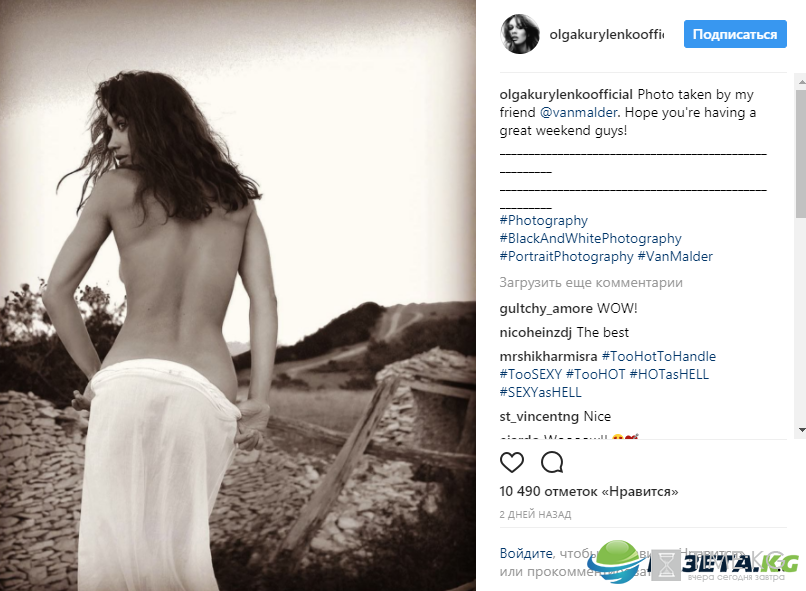806x591 pixels.
Task: Click the black-and-white main photo
Action: pos(237,296)
